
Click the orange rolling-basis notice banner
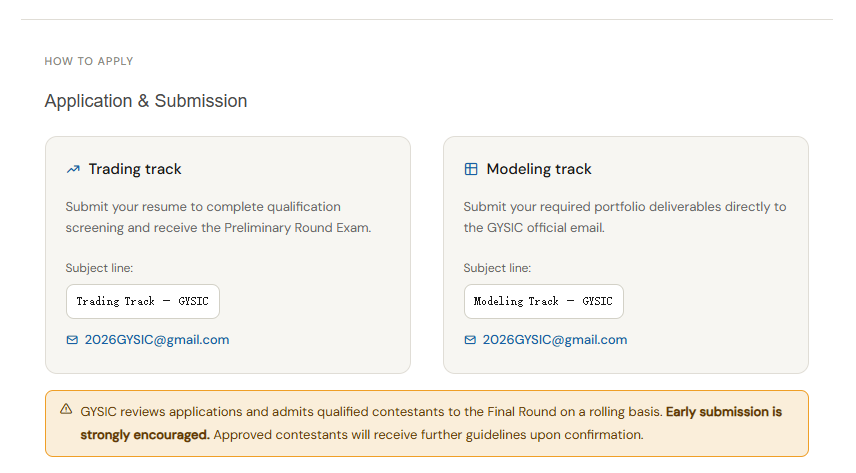[x=427, y=423]
